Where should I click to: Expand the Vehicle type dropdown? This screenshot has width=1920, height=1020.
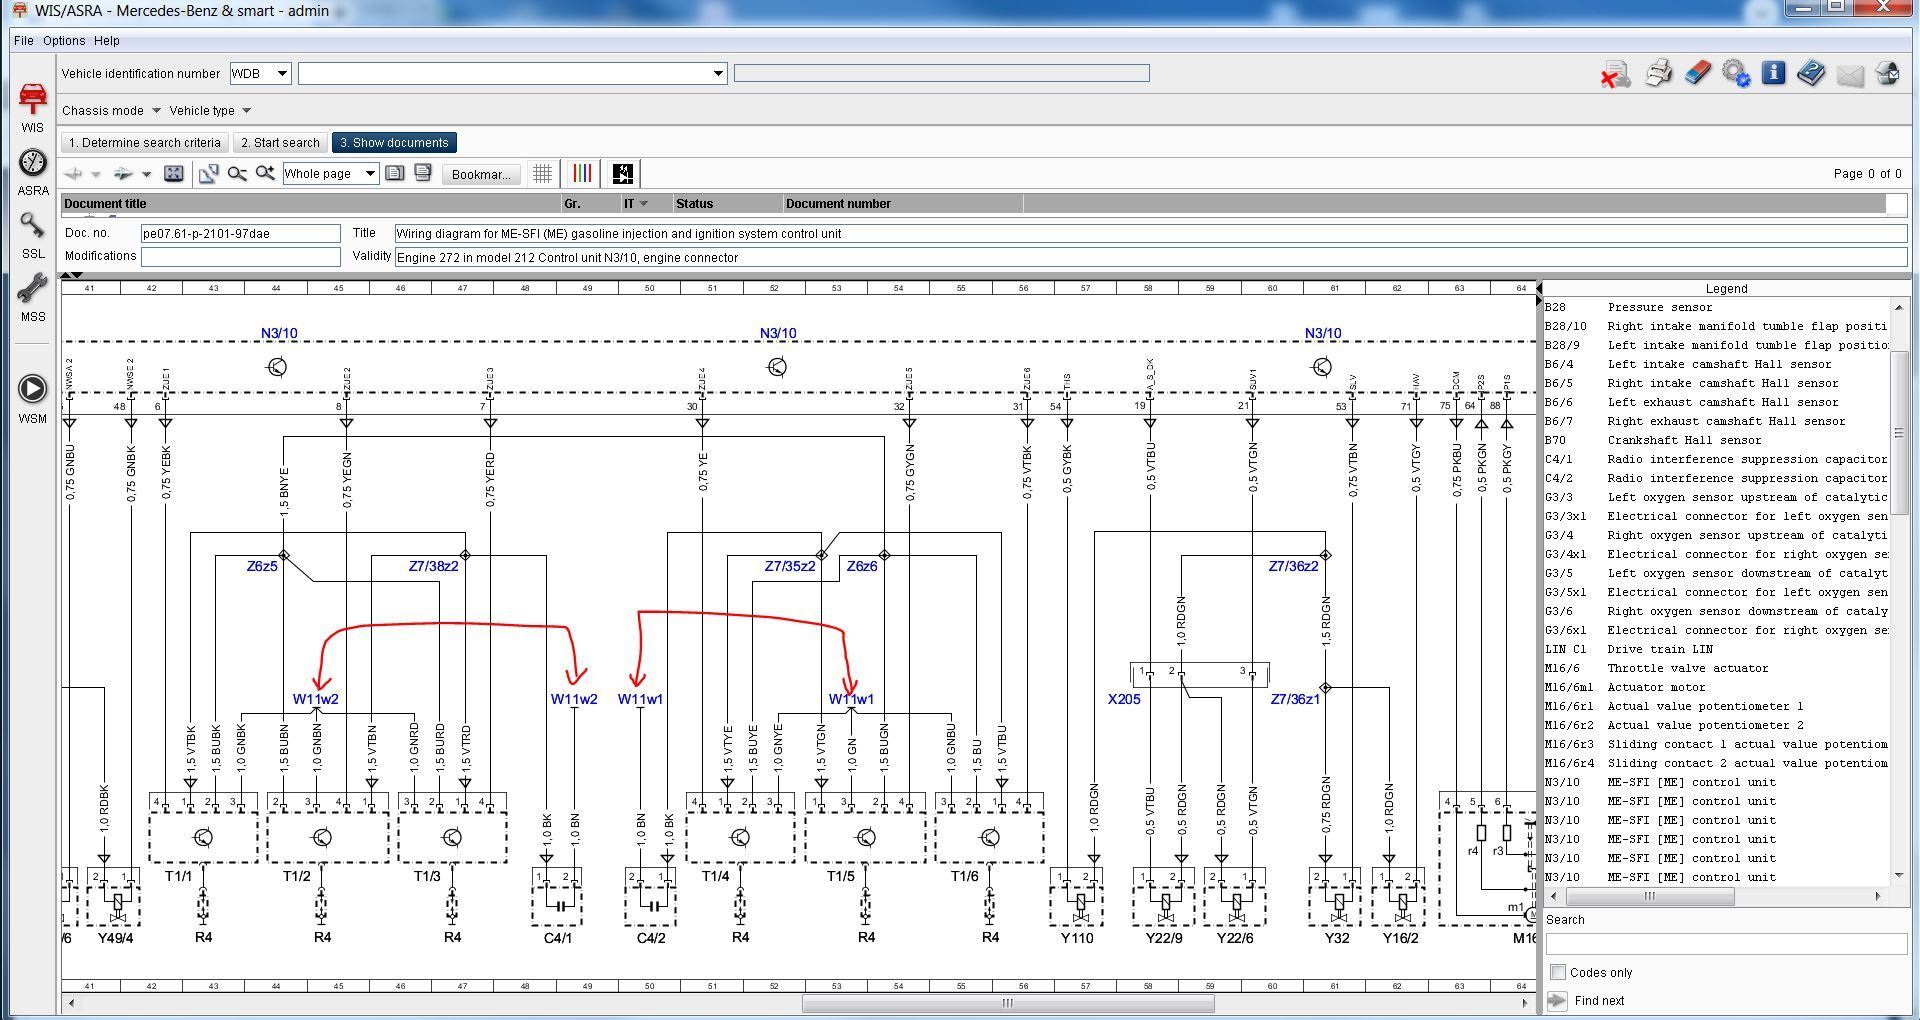pyautogui.click(x=246, y=111)
